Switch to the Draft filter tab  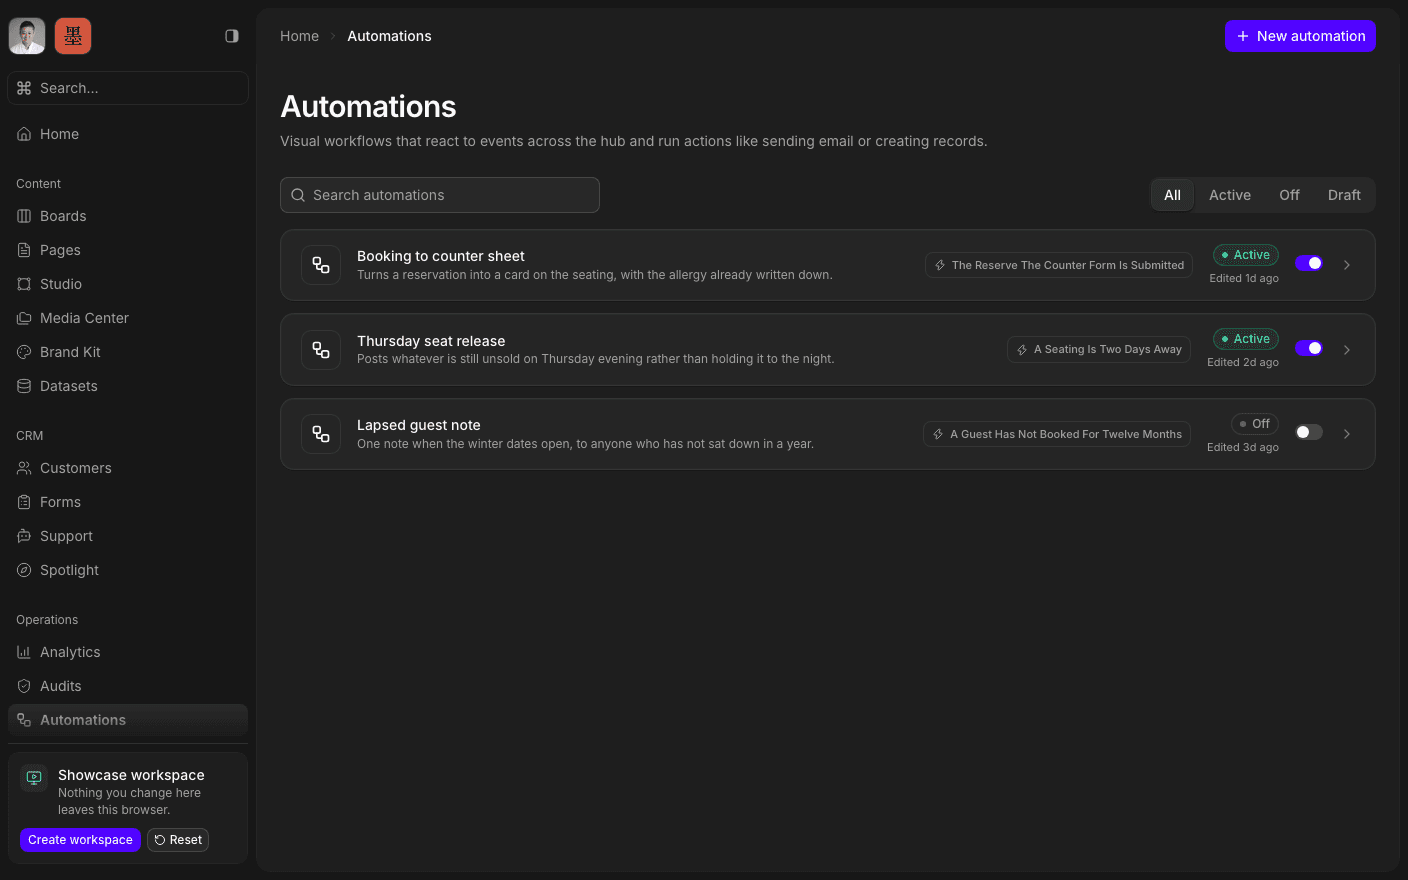click(x=1344, y=195)
